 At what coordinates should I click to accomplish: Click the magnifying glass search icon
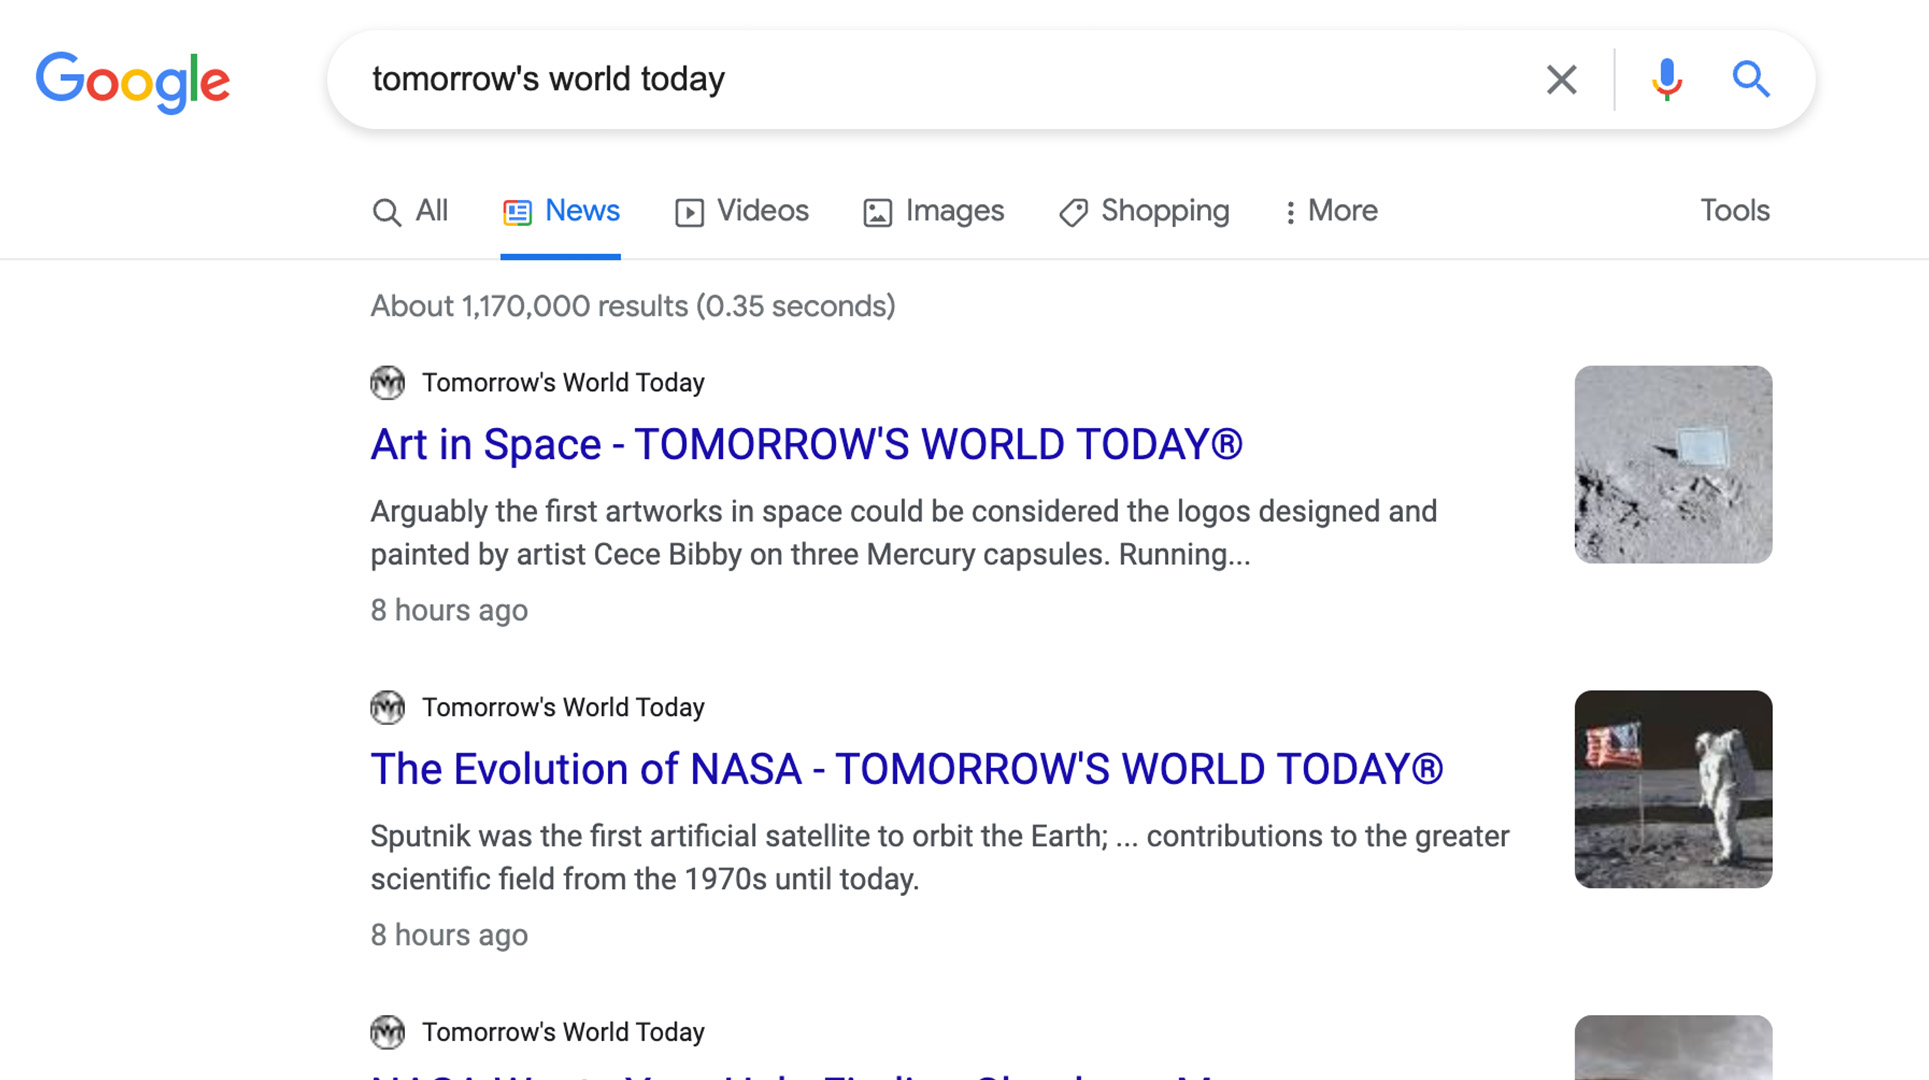point(1751,79)
